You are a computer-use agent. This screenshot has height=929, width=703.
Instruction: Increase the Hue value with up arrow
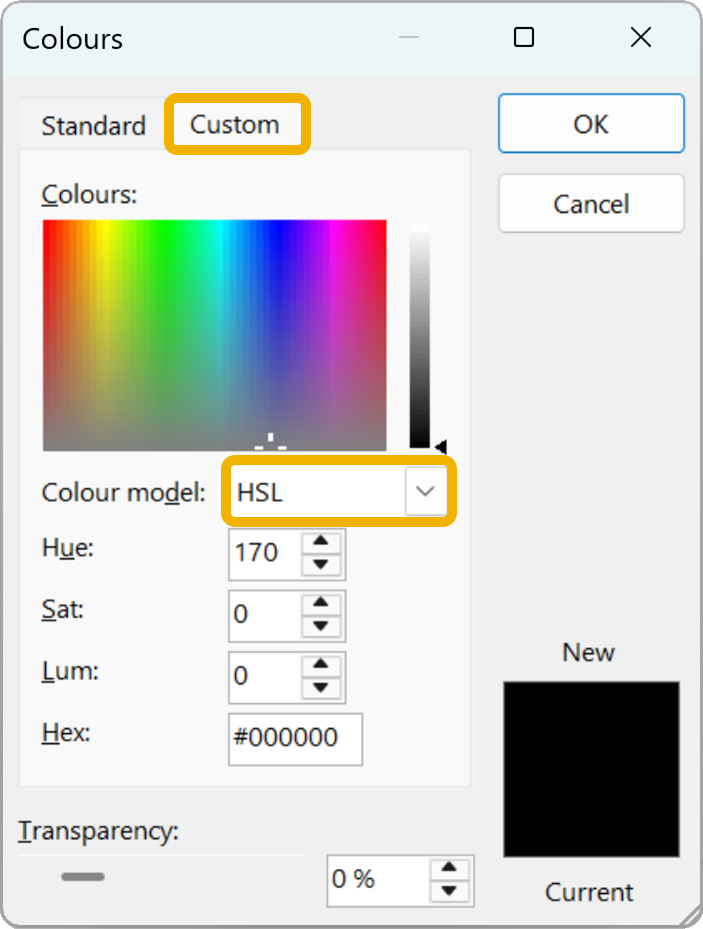(321, 541)
